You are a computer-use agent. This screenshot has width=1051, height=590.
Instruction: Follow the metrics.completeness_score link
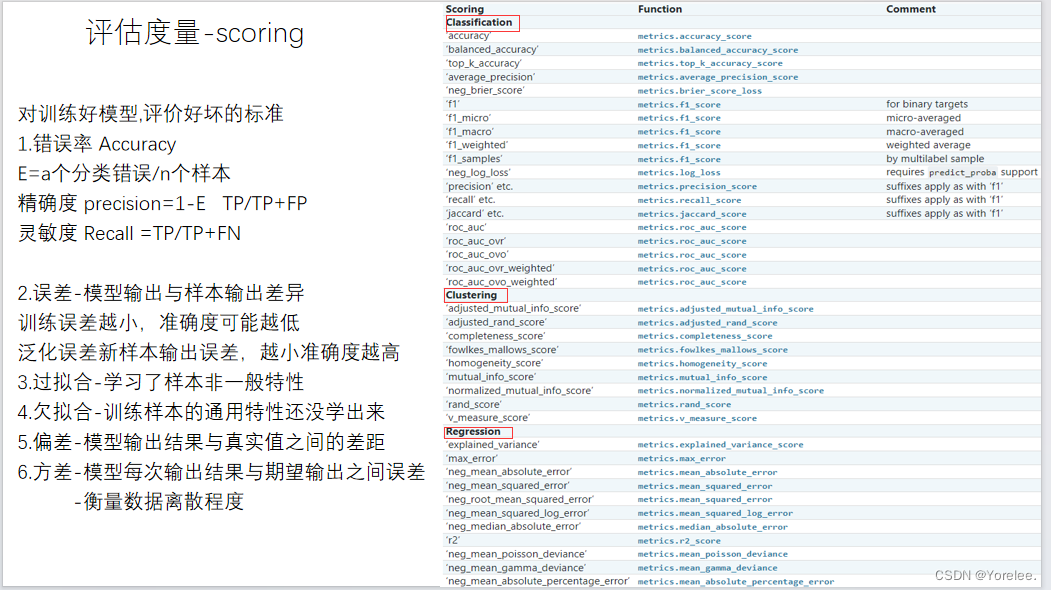(705, 337)
